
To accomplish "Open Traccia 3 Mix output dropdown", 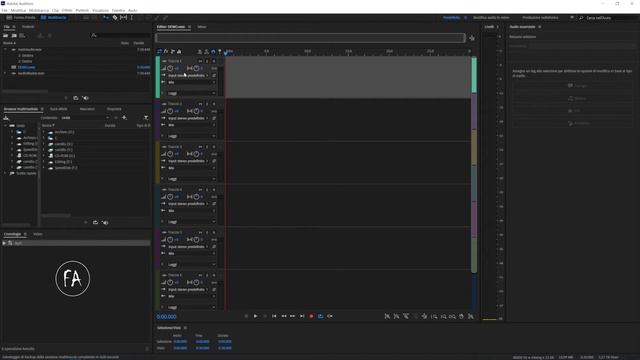I will [x=191, y=168].
